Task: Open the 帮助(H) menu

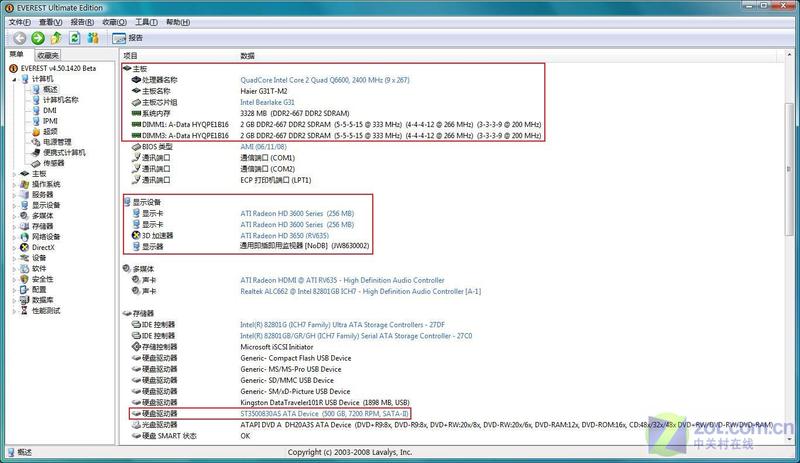Action: click(x=178, y=22)
